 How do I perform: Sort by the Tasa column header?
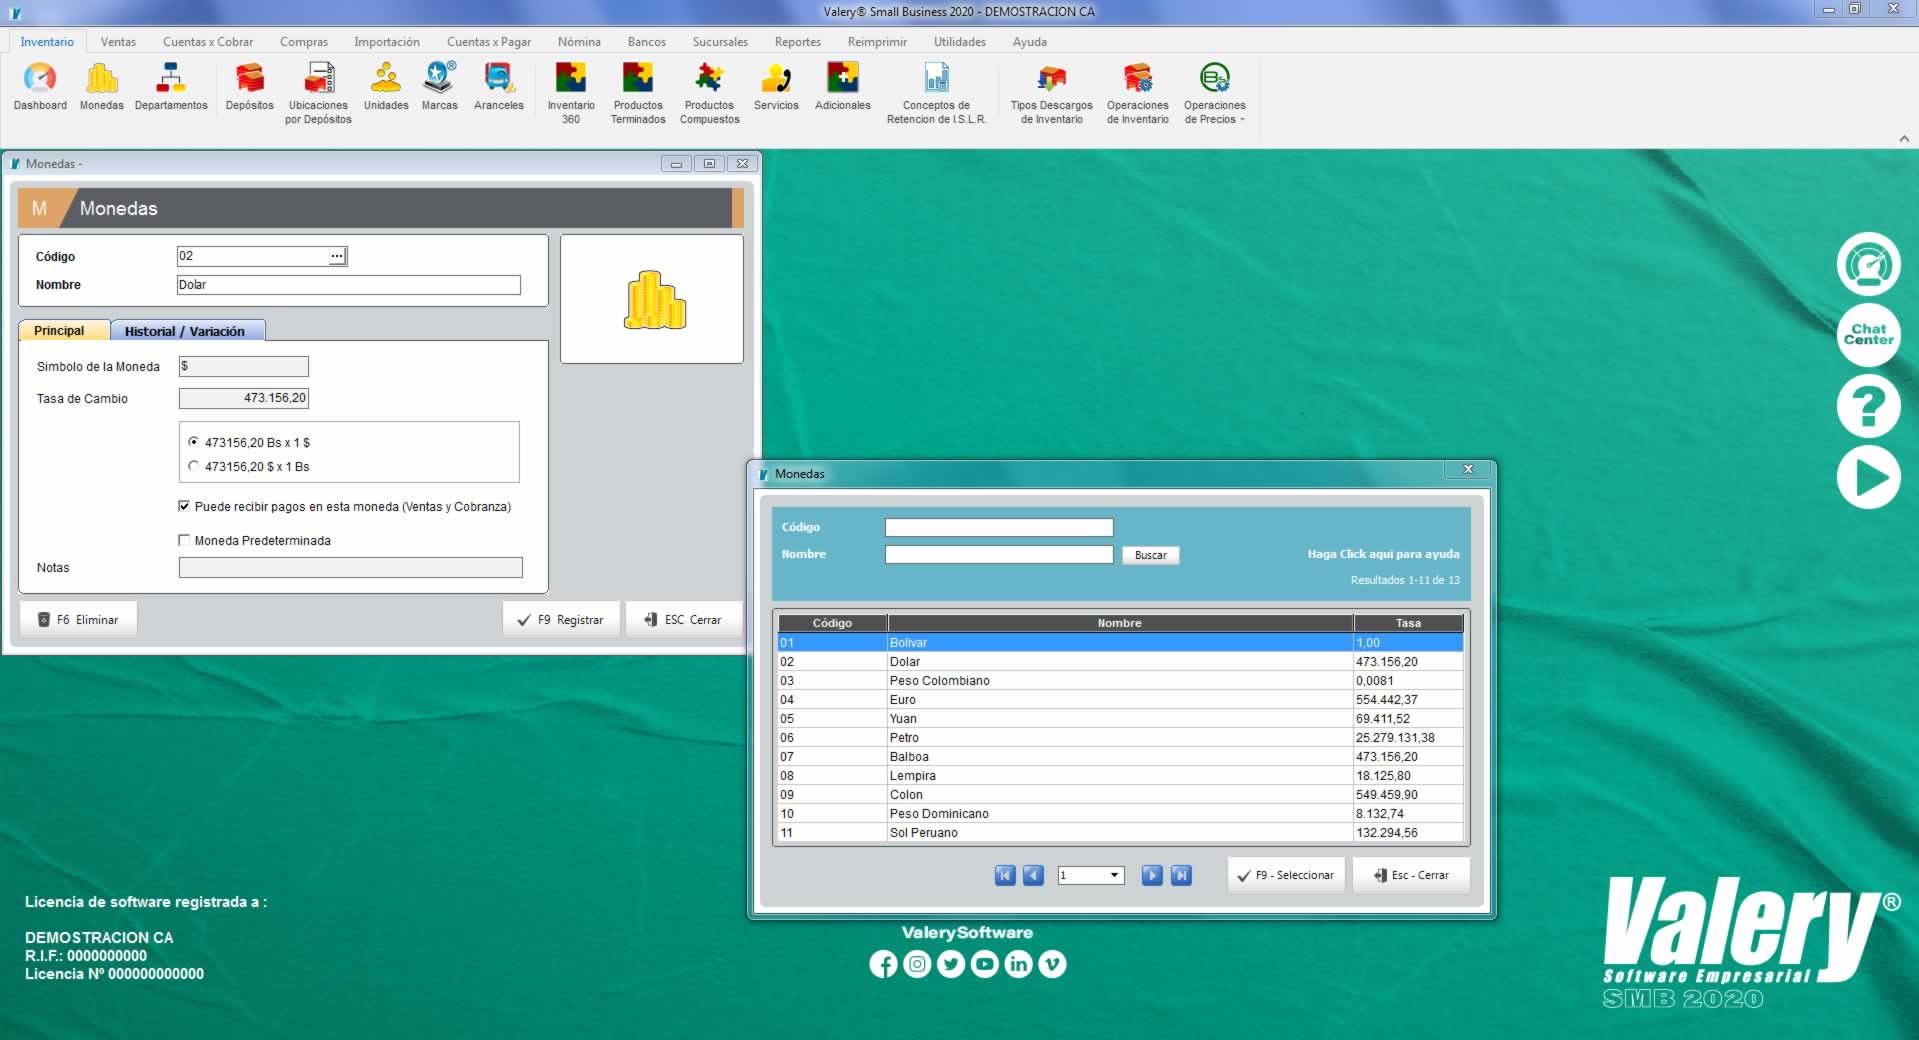pos(1408,623)
